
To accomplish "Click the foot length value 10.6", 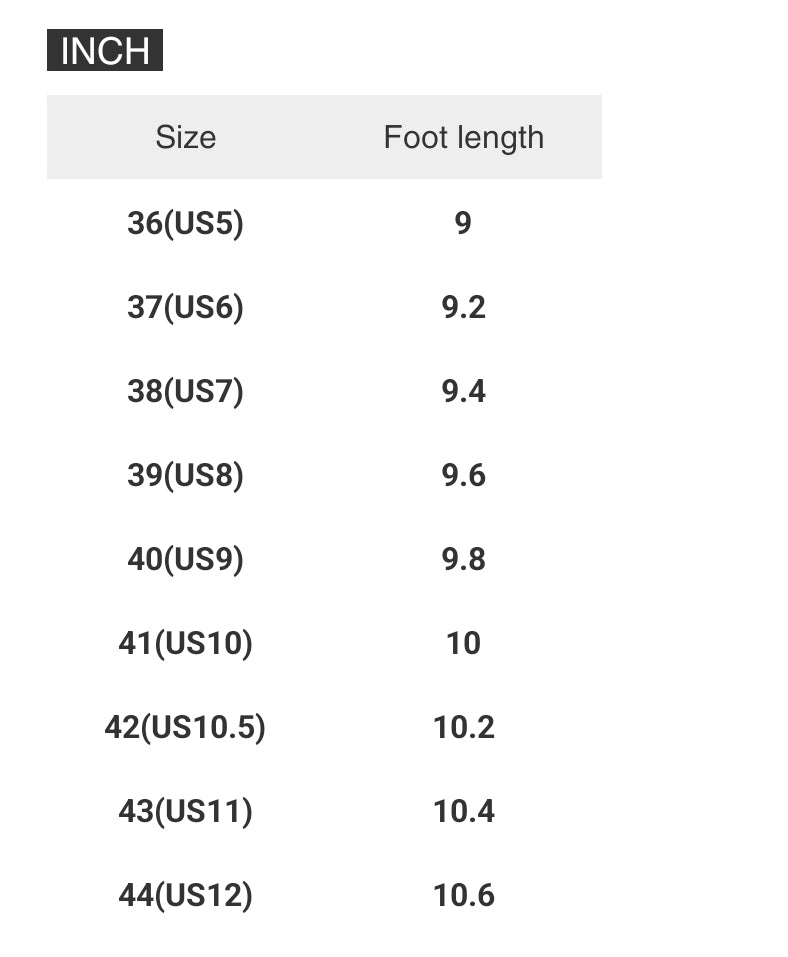I will [463, 895].
